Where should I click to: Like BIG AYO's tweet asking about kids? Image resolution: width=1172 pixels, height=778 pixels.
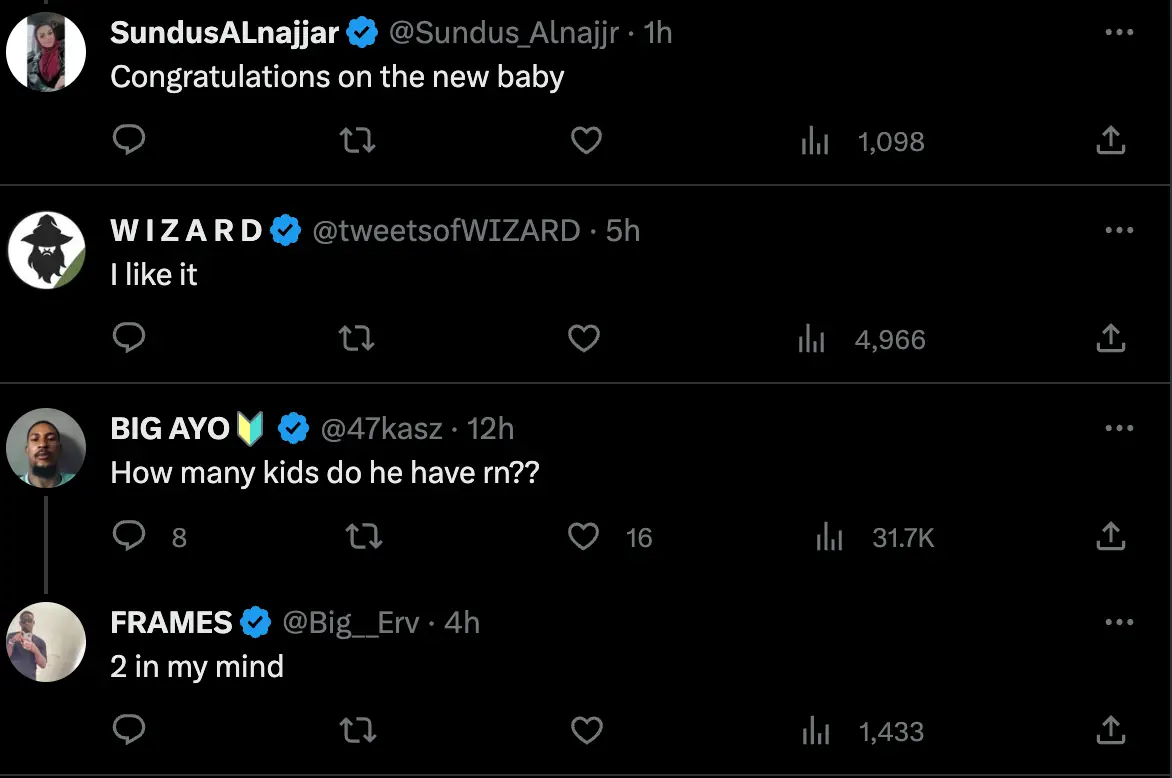(583, 537)
